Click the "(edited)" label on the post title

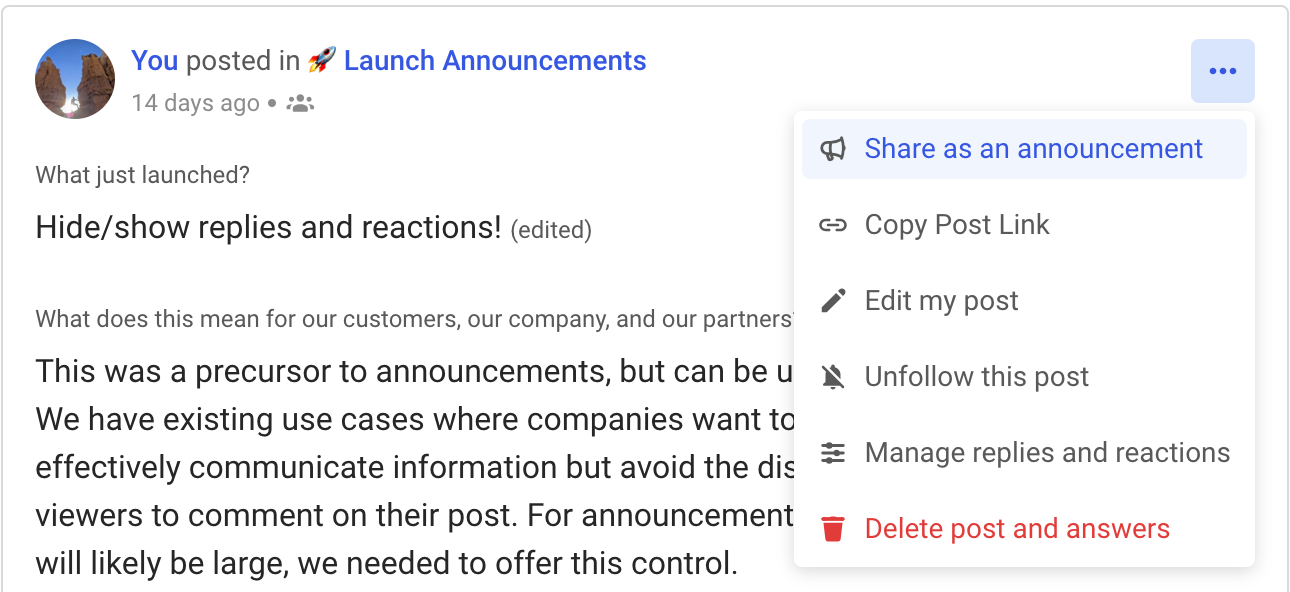(551, 229)
